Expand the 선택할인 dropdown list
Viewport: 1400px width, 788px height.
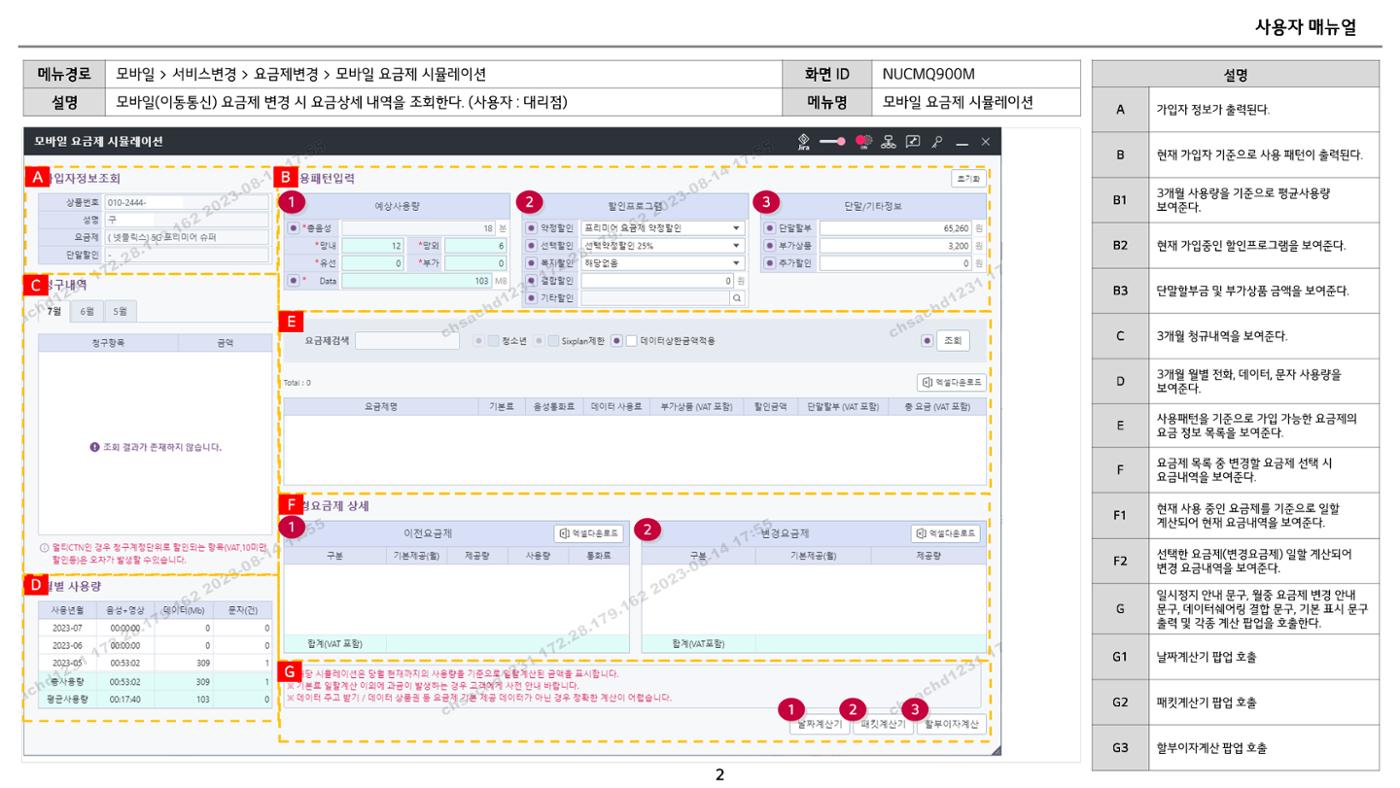tap(663, 246)
